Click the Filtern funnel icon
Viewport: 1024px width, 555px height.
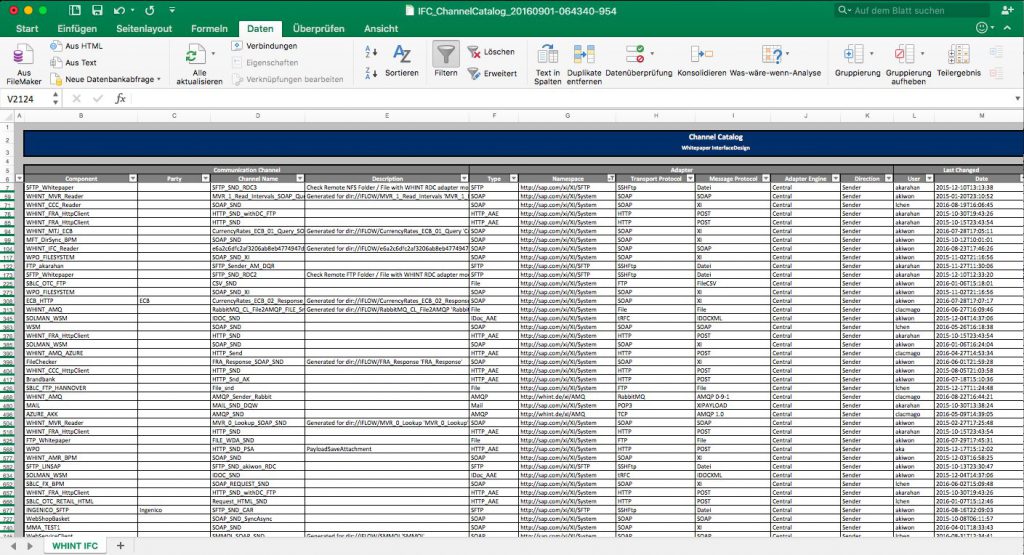click(x=446, y=54)
